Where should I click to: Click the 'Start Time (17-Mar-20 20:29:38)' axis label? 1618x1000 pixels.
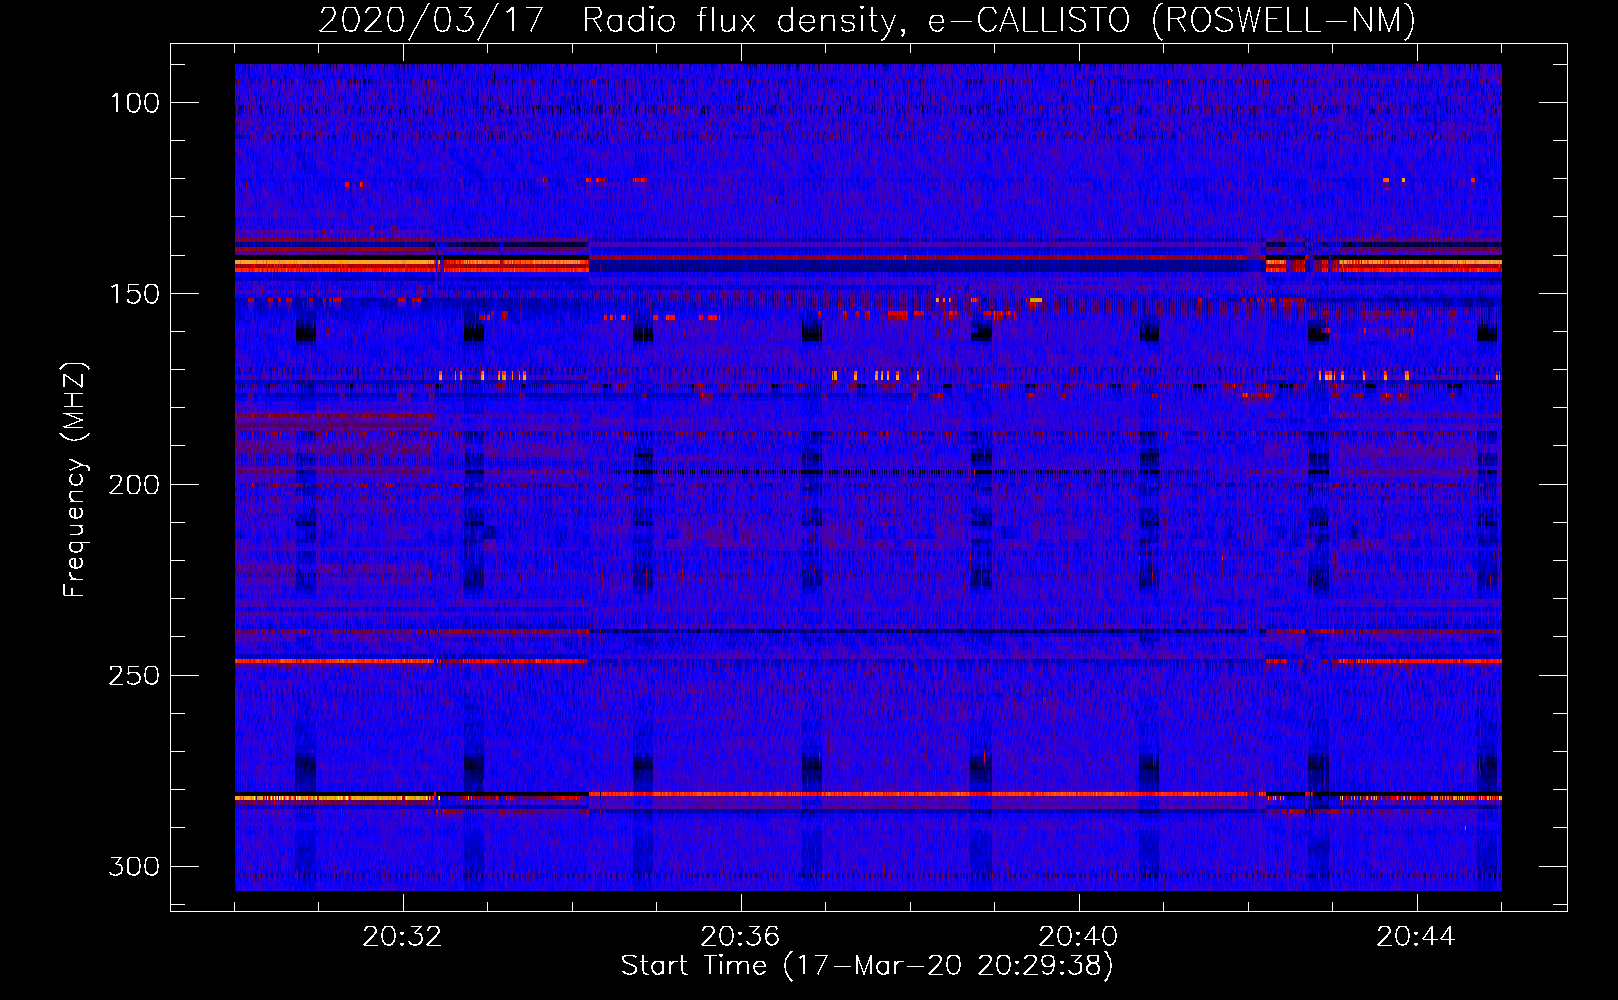[x=867, y=966]
